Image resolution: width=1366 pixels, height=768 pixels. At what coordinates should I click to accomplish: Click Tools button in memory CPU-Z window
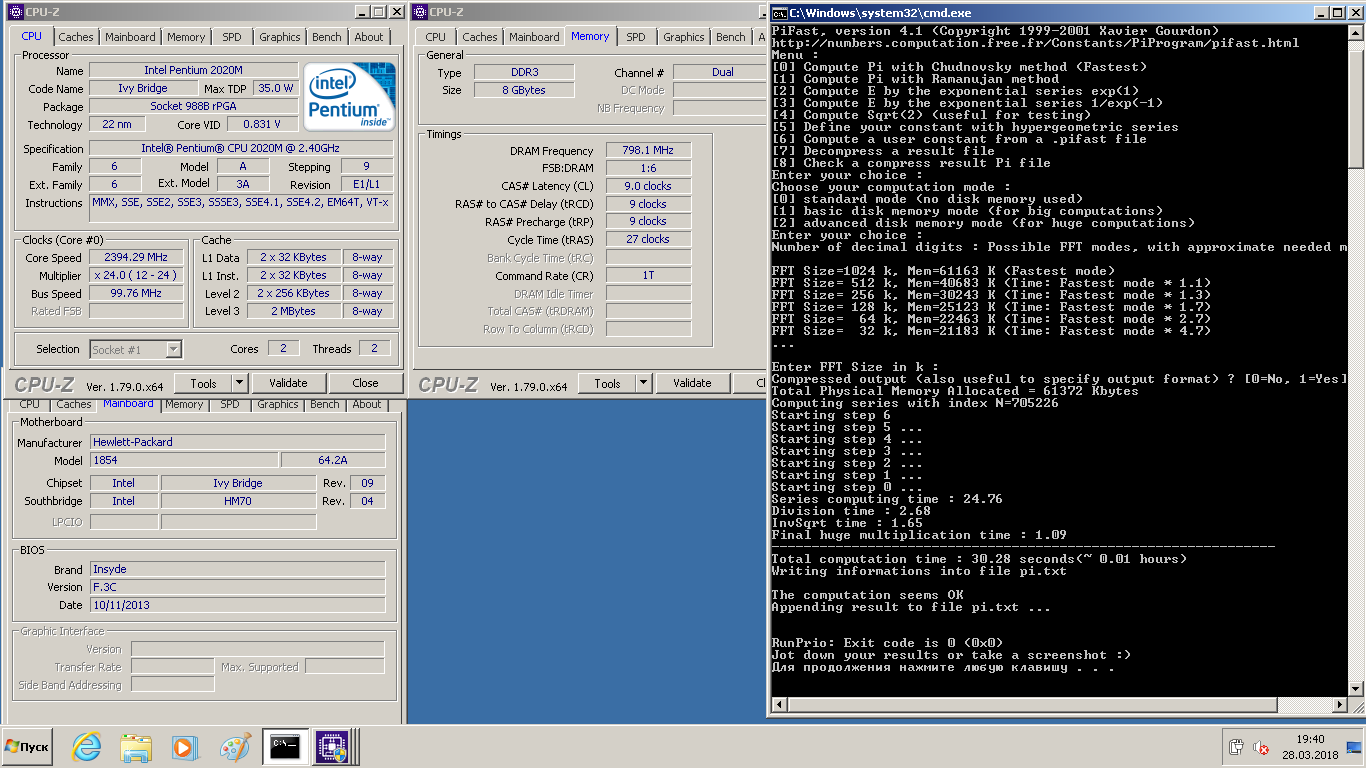coord(607,383)
